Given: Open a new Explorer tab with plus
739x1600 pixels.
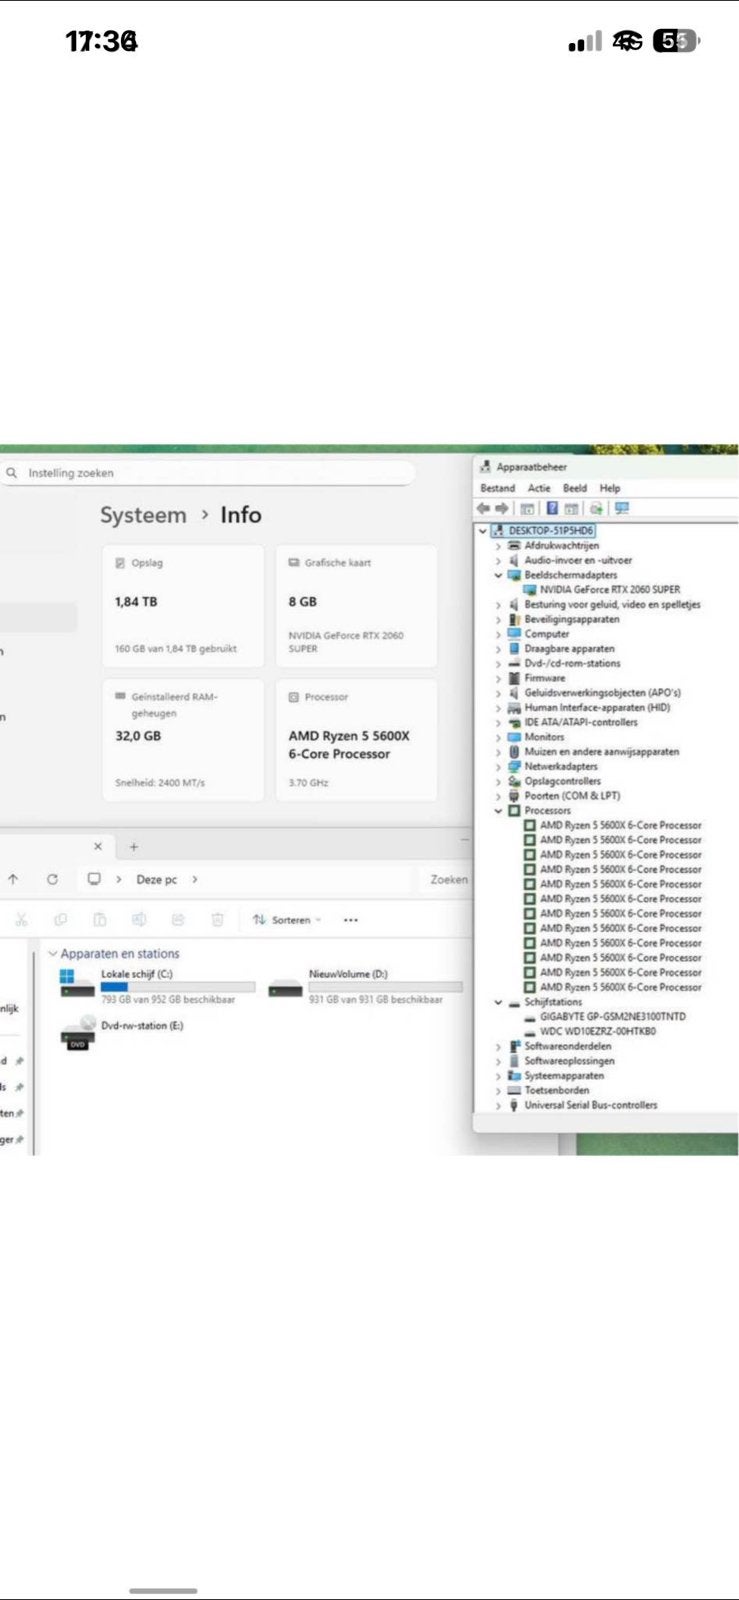Looking at the screenshot, I should point(134,846).
